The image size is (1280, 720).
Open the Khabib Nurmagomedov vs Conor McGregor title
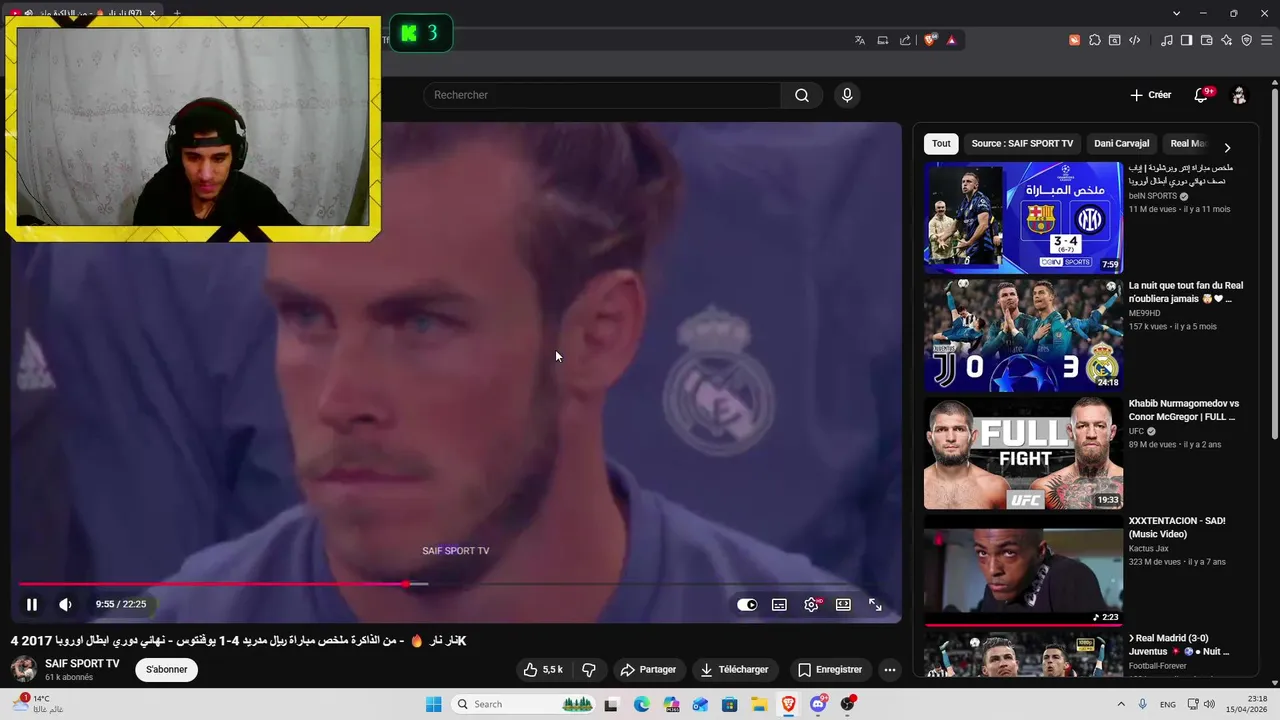[x=1184, y=410]
